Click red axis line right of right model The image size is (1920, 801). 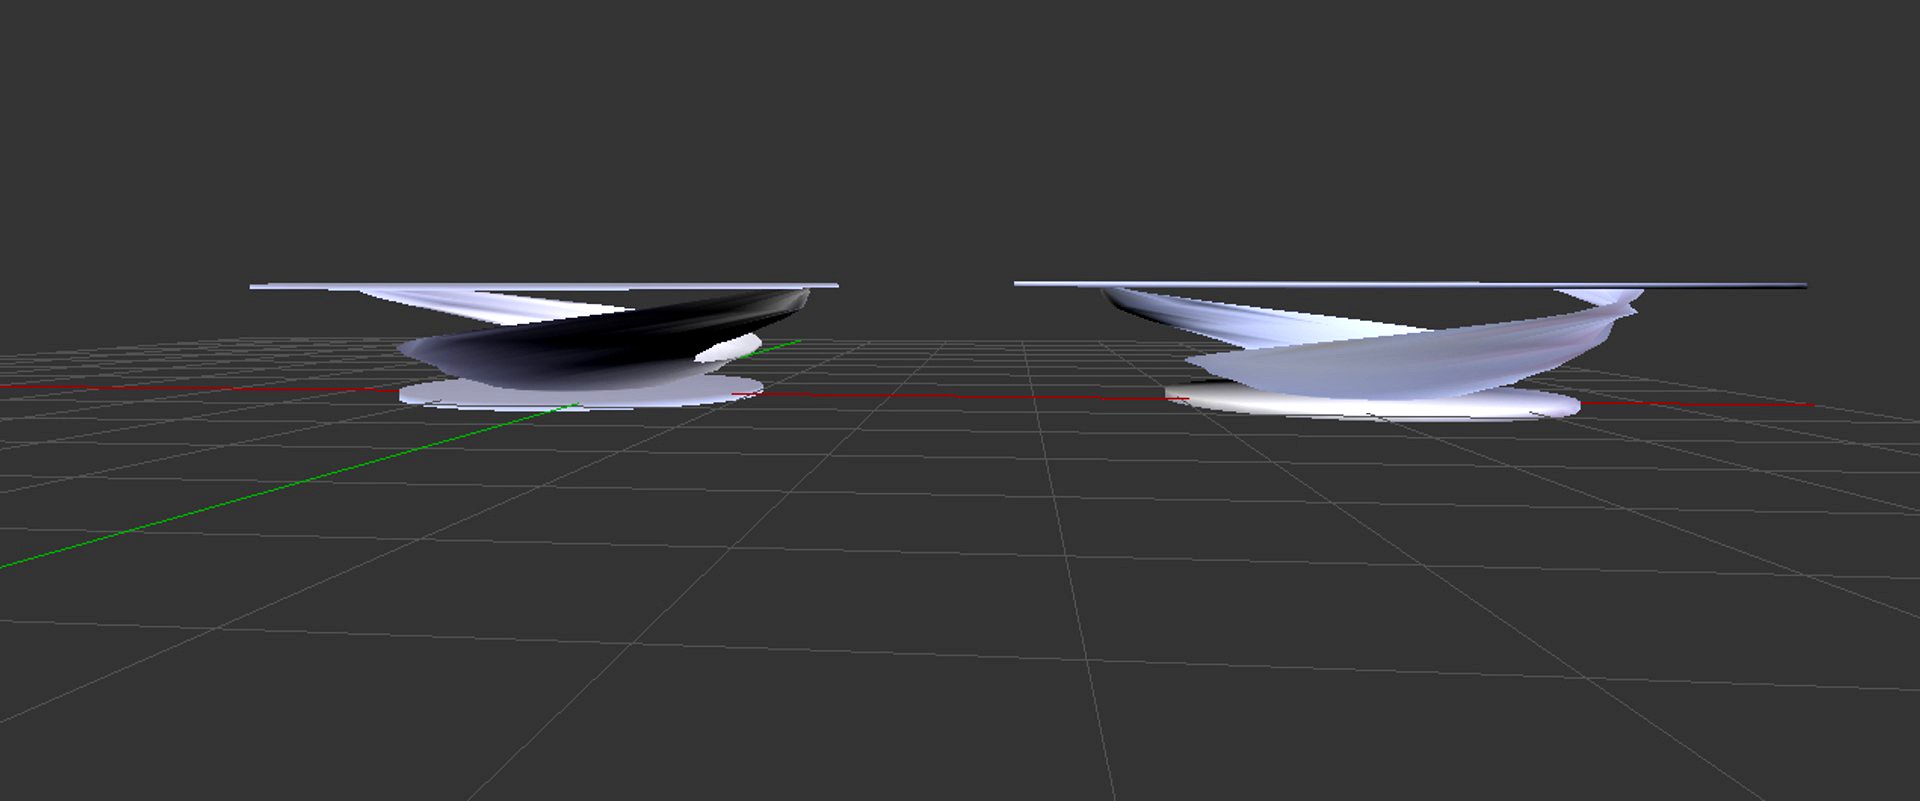pyautogui.click(x=1700, y=404)
